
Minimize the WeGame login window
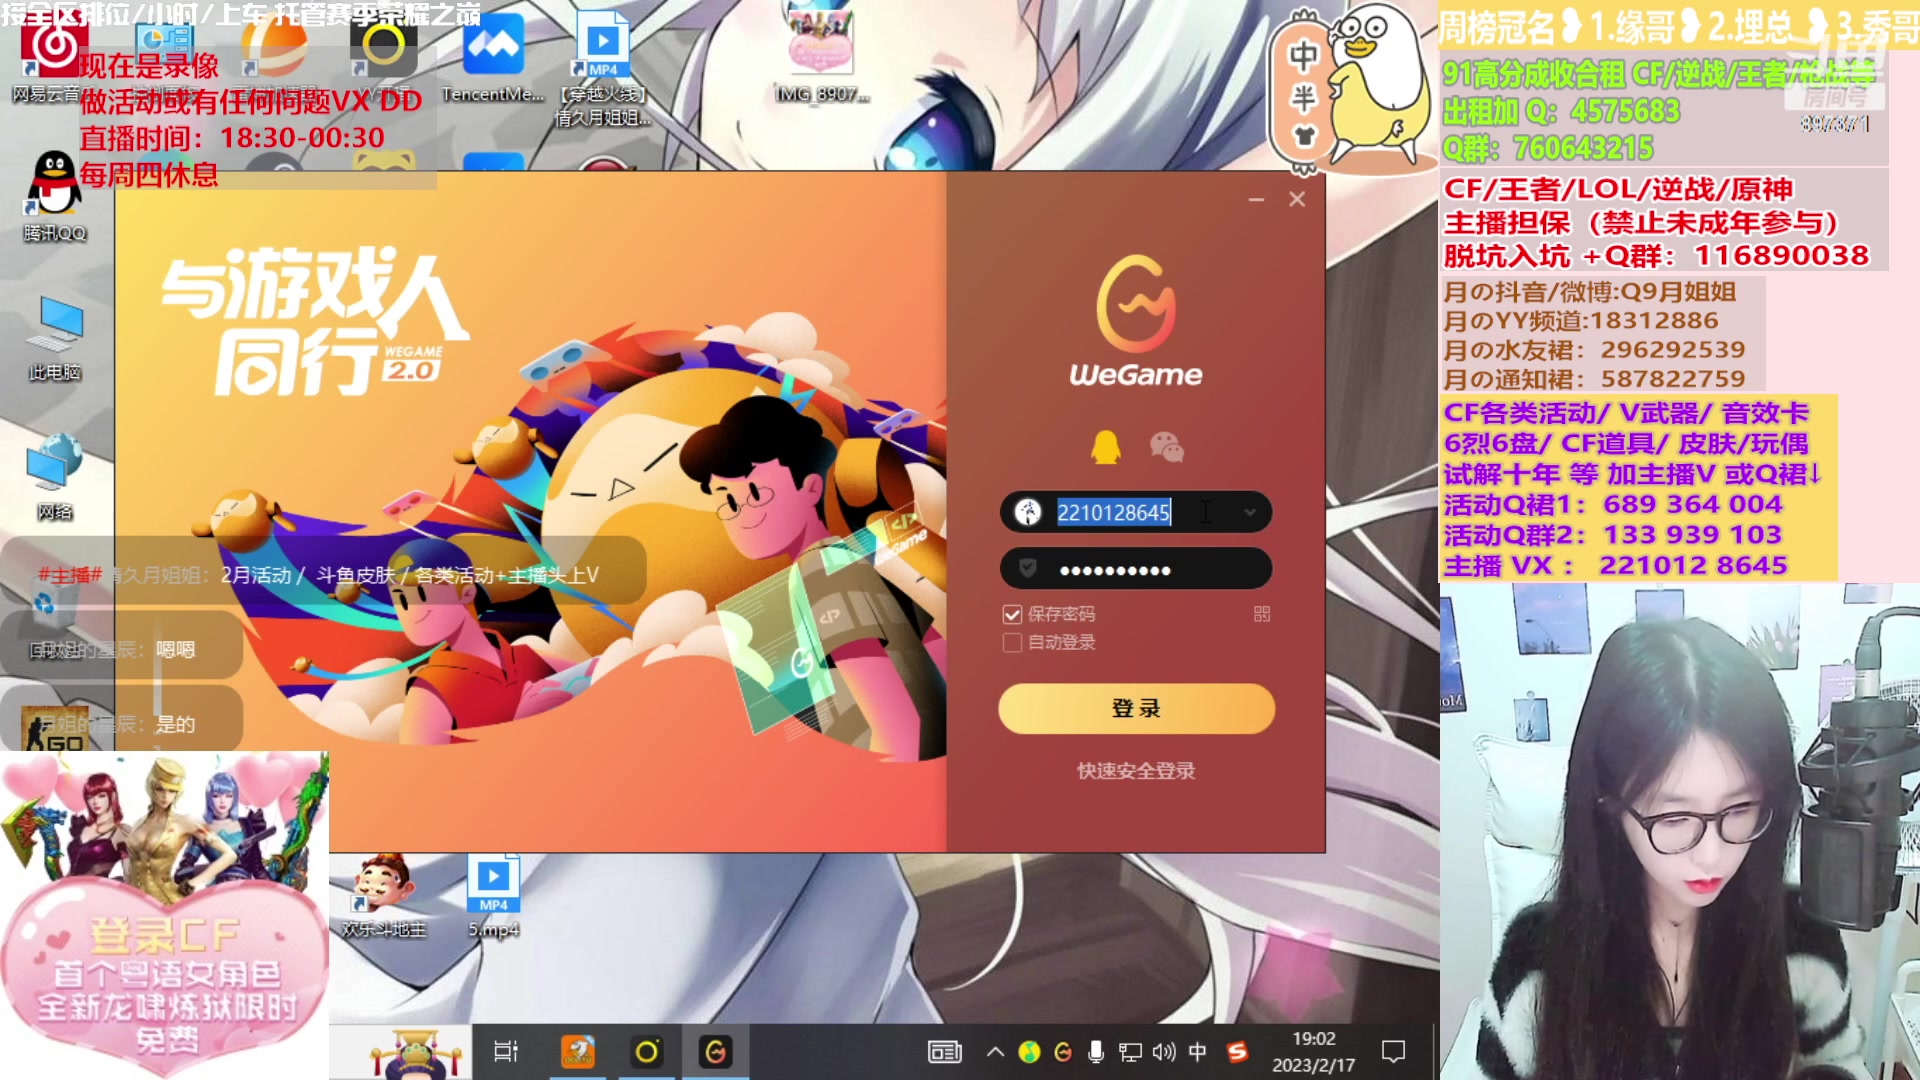tap(1256, 200)
